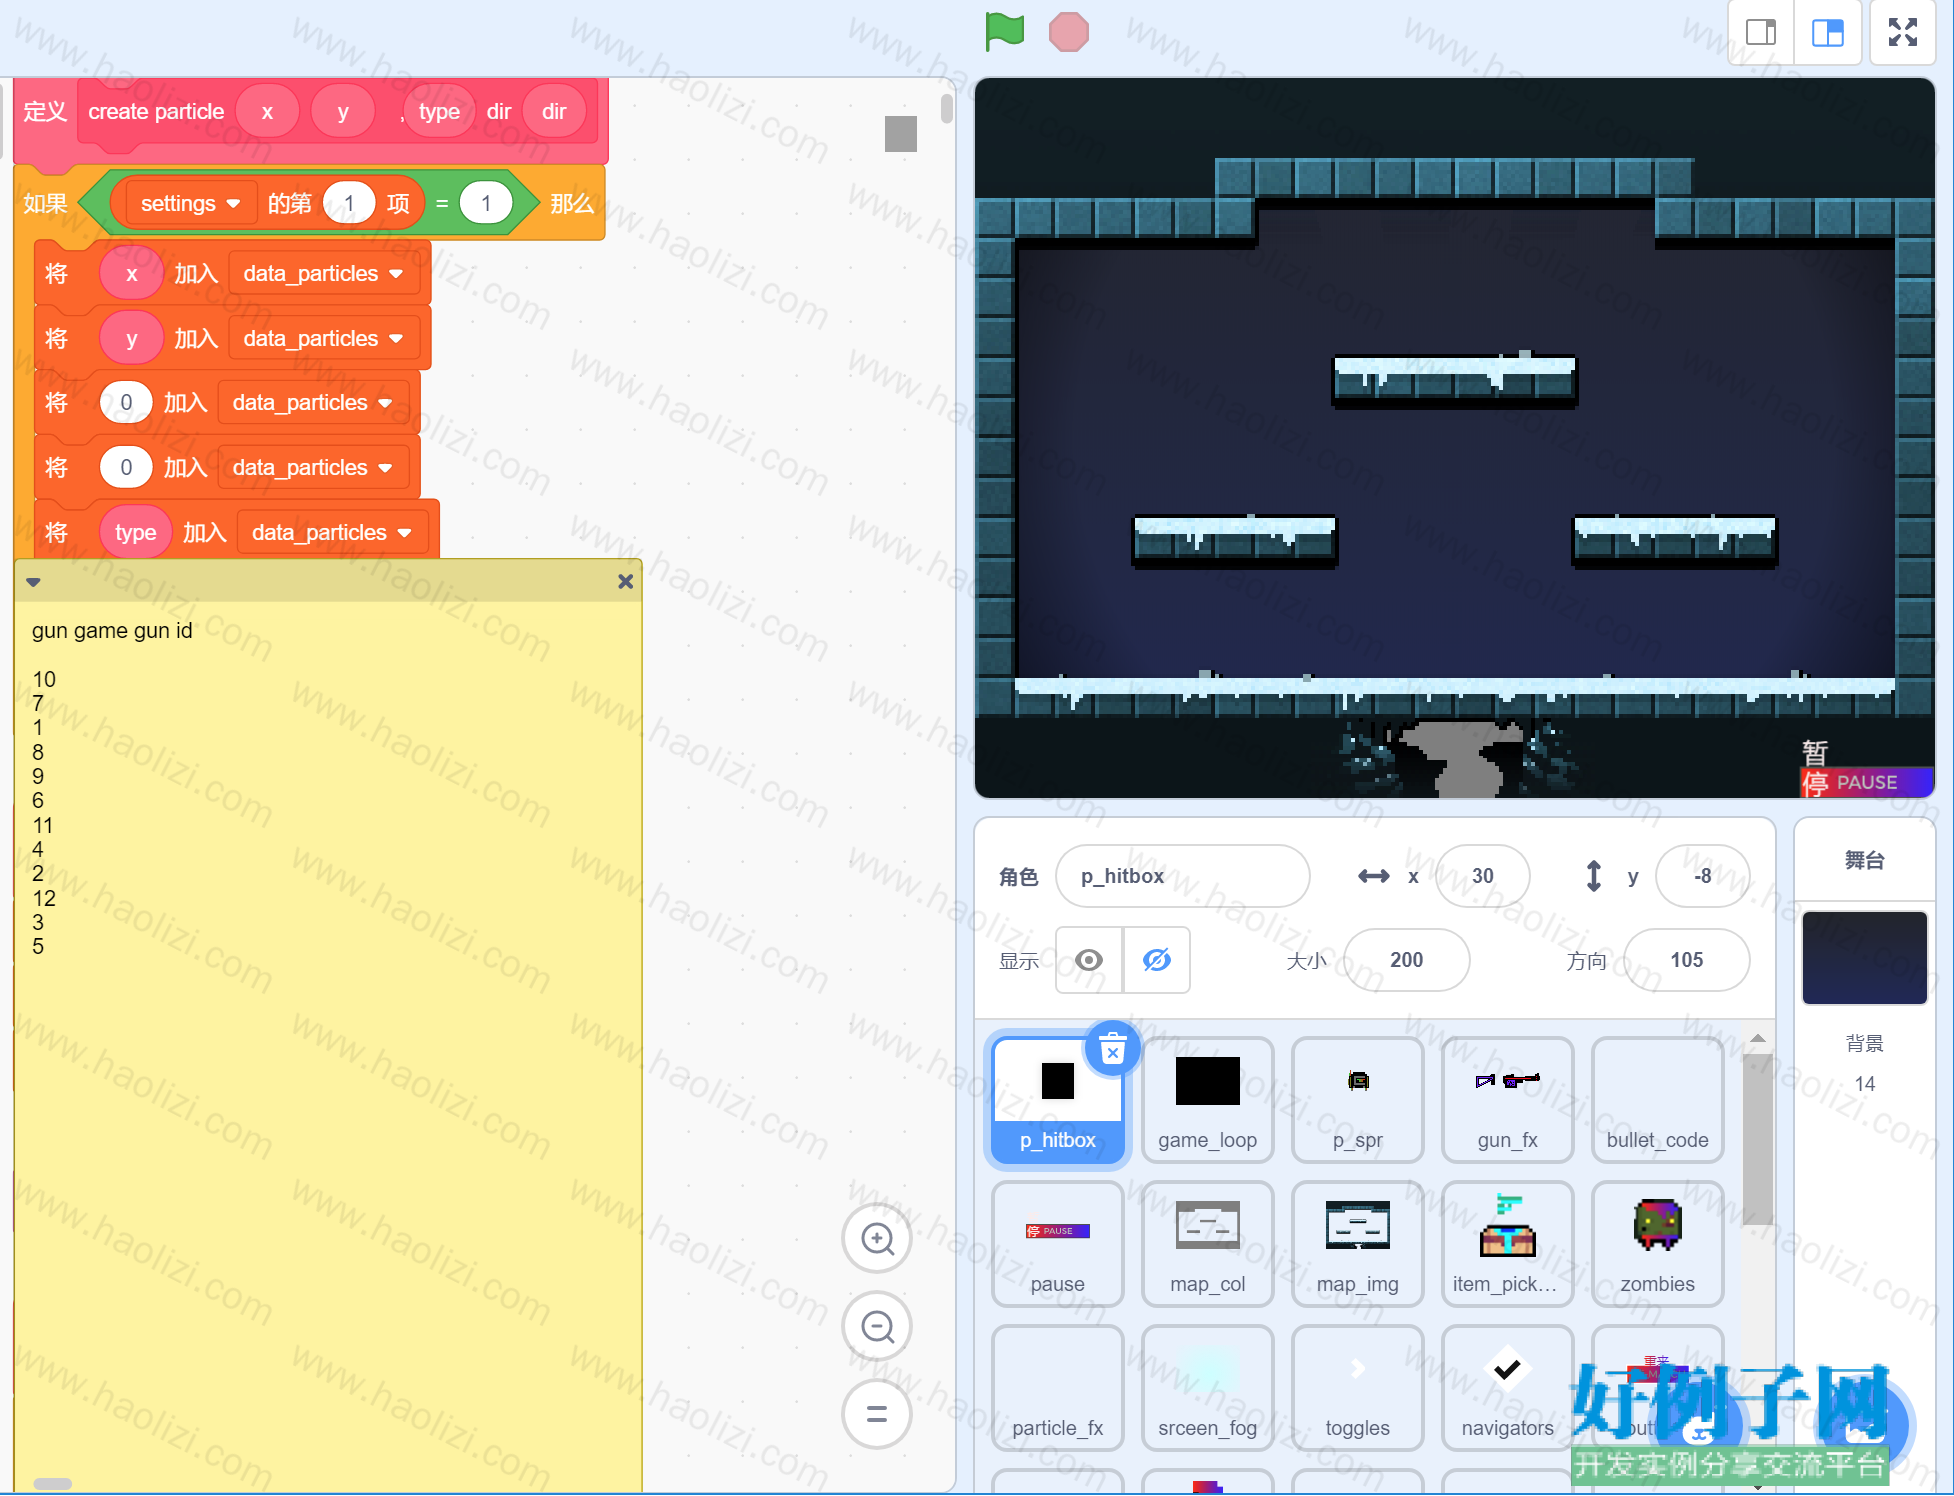
Task: Select the particle_fx sprite
Action: coord(1057,1387)
